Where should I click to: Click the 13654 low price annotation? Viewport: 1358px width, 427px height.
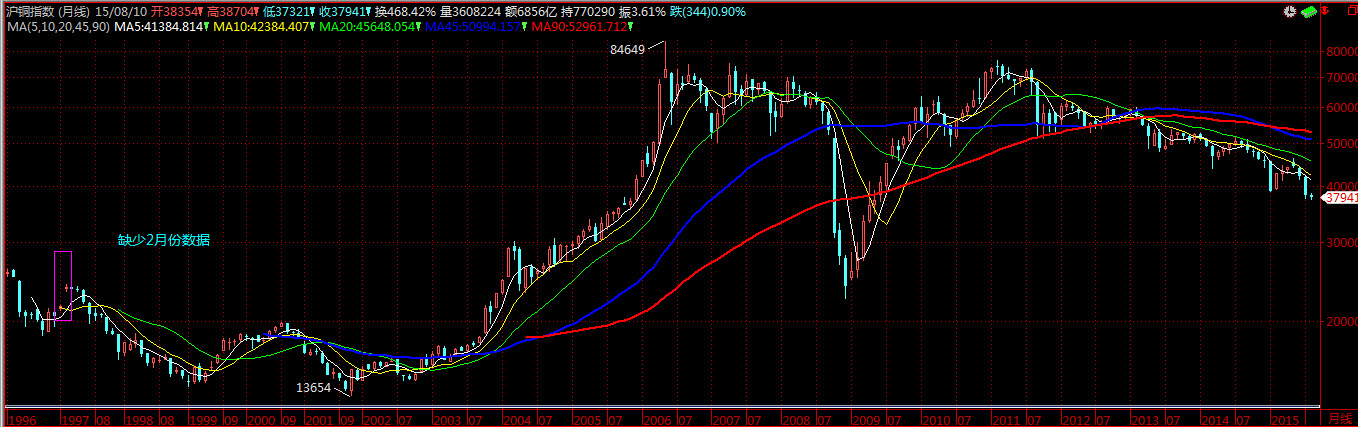(313, 387)
